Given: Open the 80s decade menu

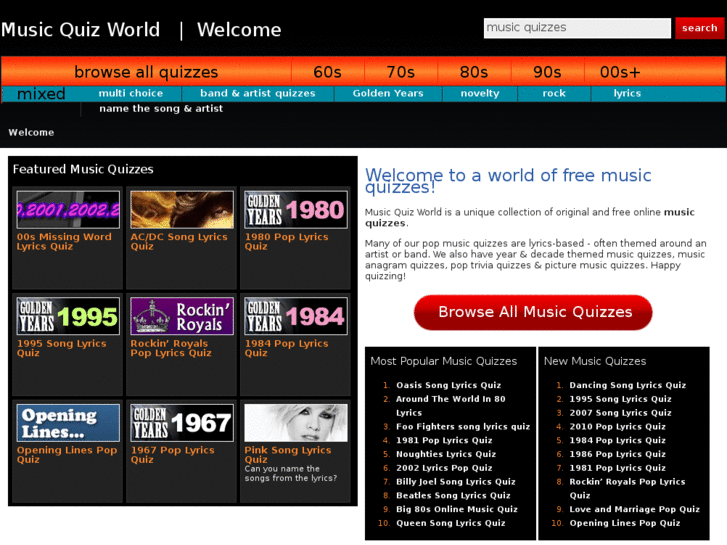Looking at the screenshot, I should (x=474, y=72).
